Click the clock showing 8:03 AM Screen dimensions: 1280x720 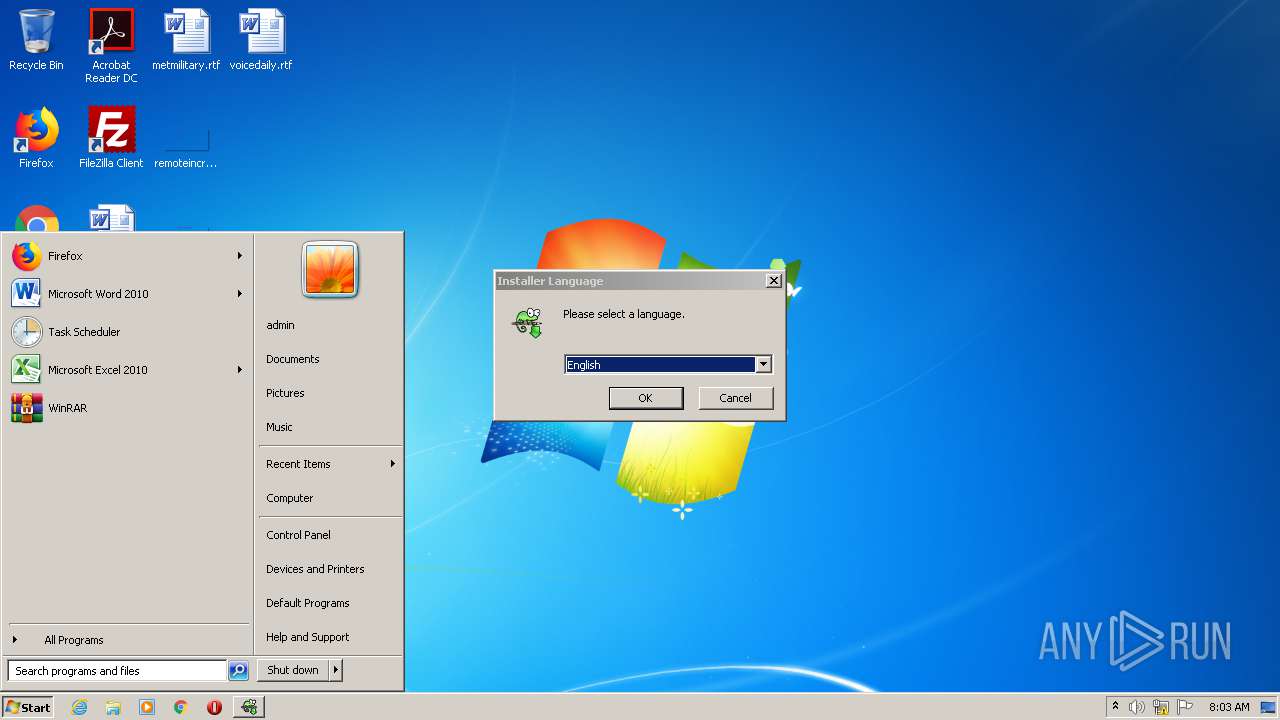tap(1229, 707)
